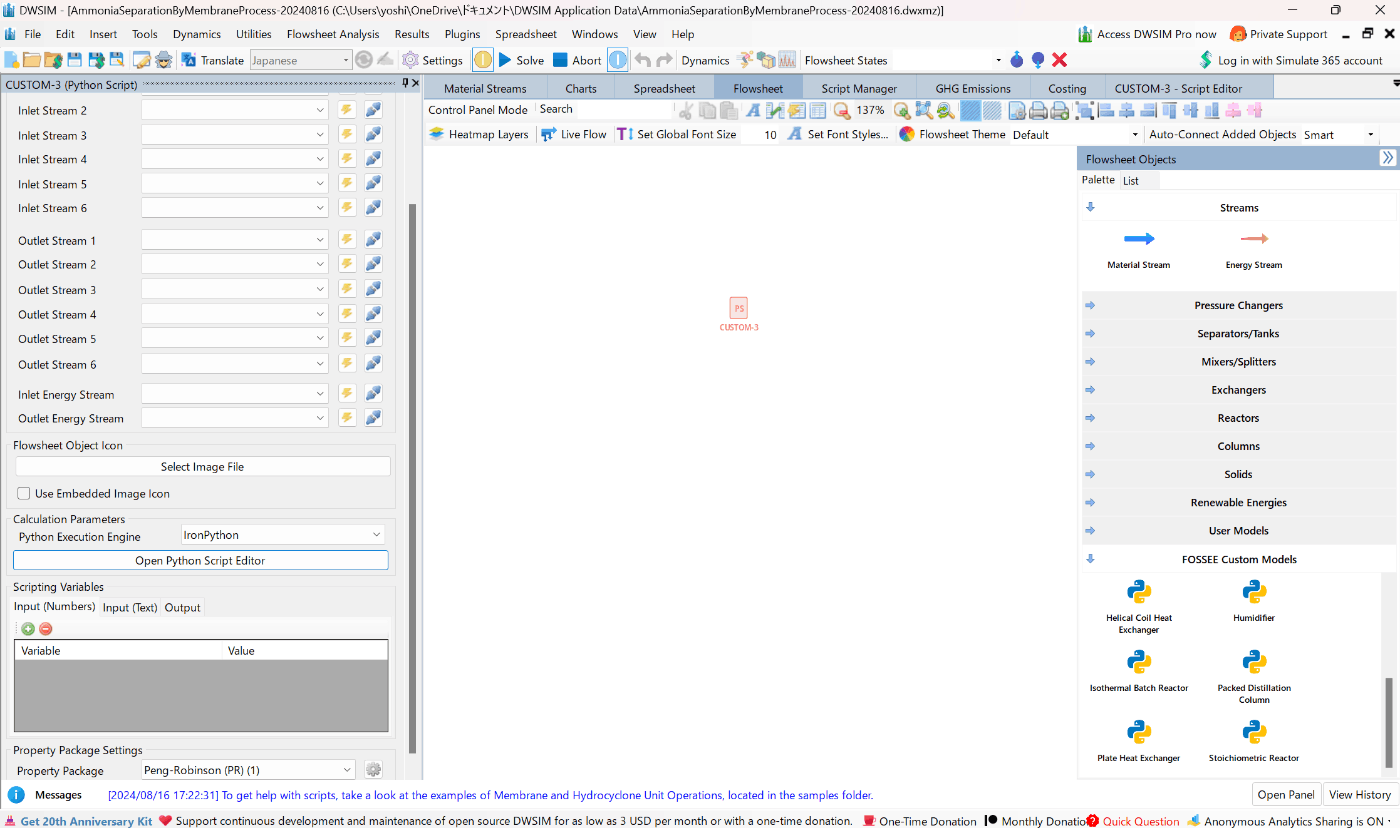Click the scissors Cut icon
1400x828 pixels.
click(x=685, y=110)
